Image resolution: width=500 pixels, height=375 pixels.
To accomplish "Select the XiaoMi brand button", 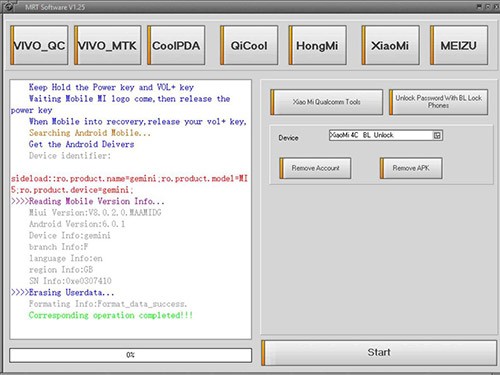I will coord(390,45).
